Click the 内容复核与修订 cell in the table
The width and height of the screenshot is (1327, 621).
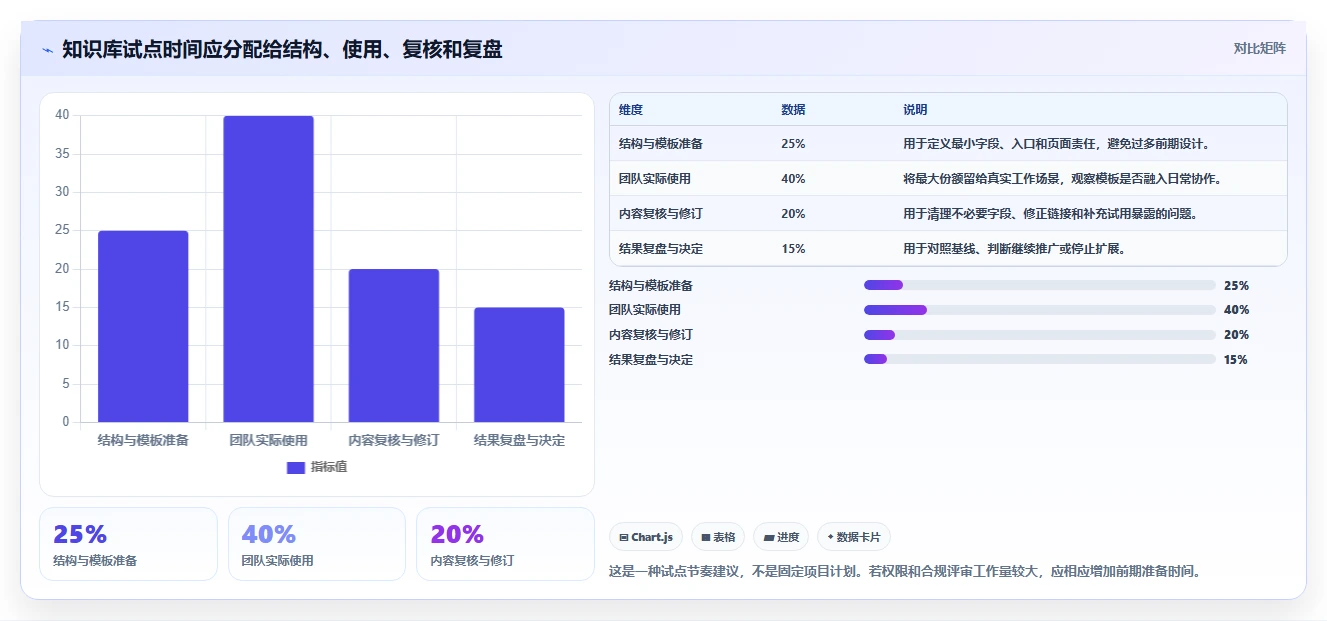pyautogui.click(x=661, y=214)
